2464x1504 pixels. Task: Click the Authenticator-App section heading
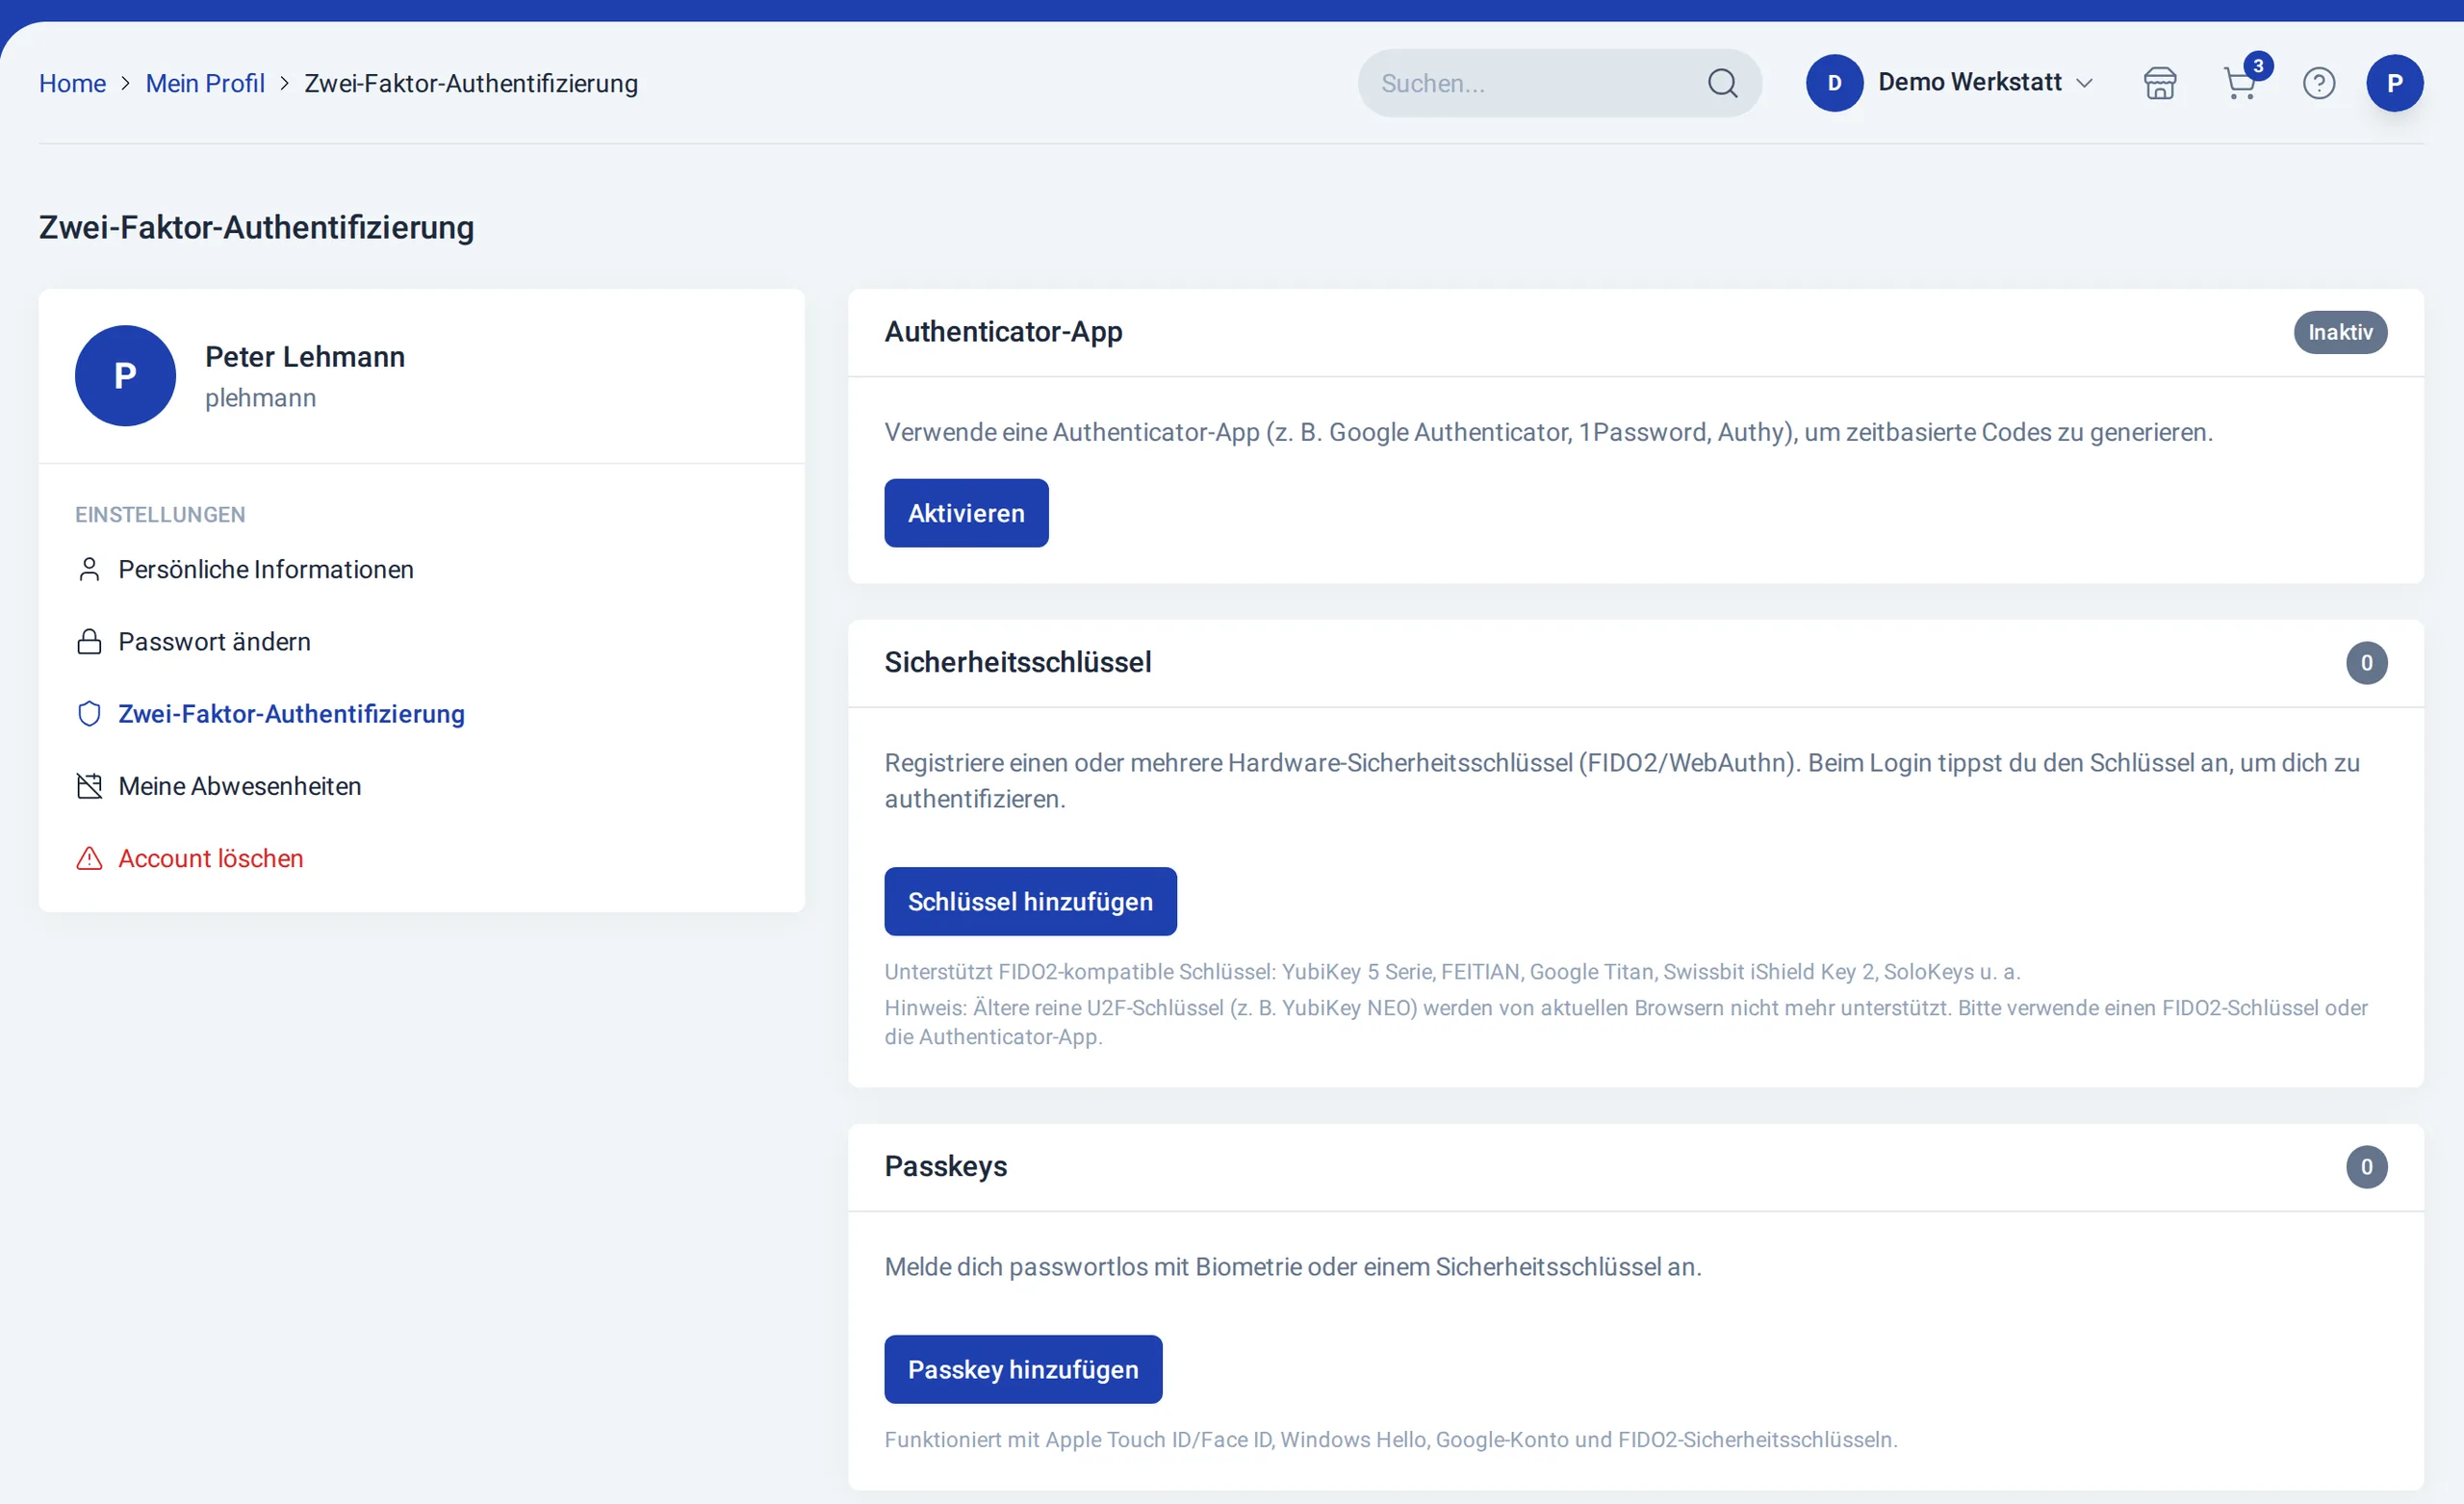(1003, 331)
